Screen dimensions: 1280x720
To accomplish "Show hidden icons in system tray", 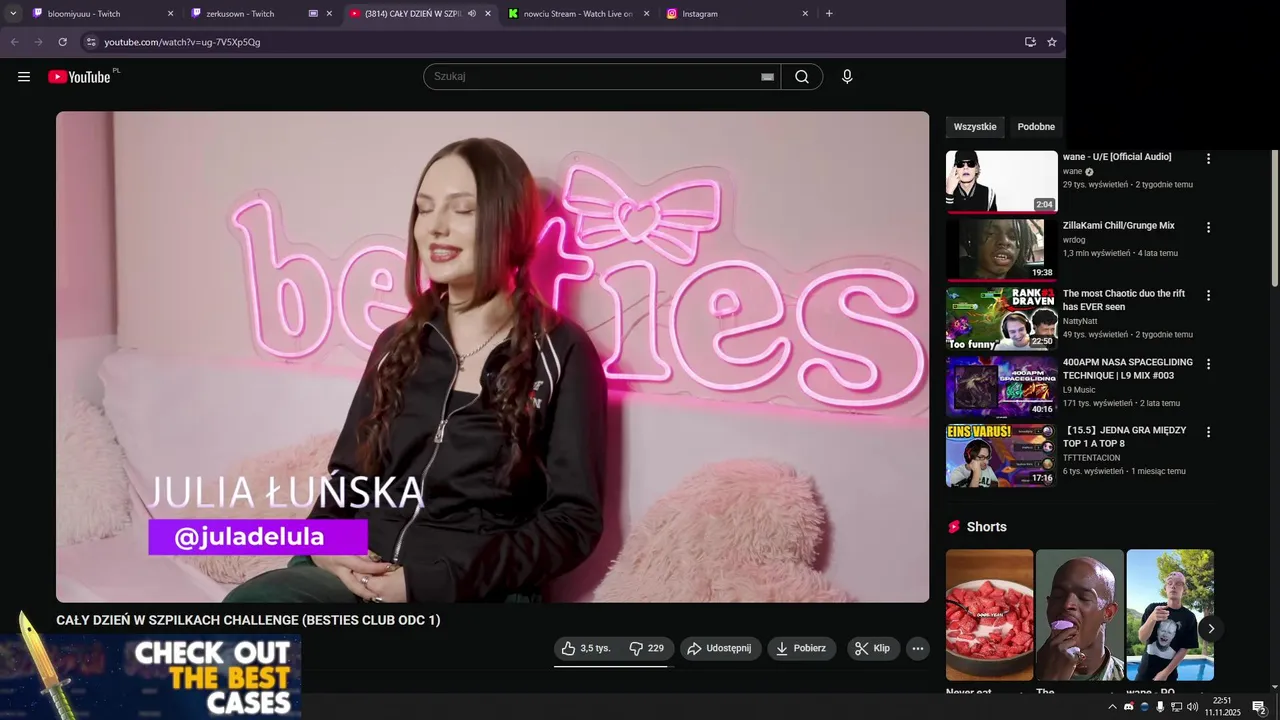I will click(1112, 707).
